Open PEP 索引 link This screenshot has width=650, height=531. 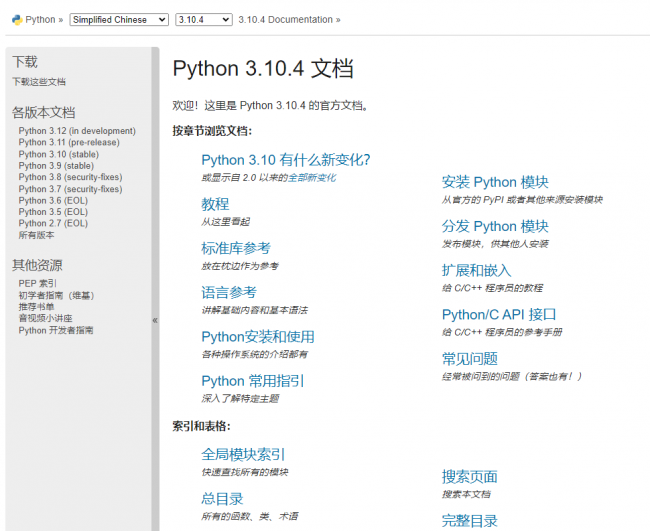(x=37, y=284)
